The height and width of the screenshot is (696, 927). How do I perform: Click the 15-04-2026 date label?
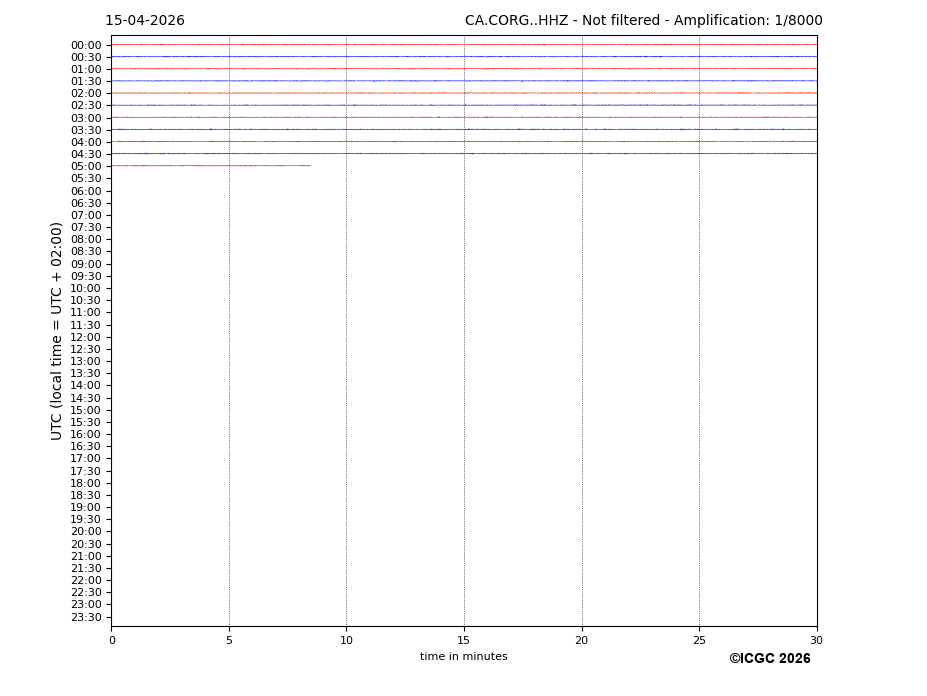pos(145,21)
